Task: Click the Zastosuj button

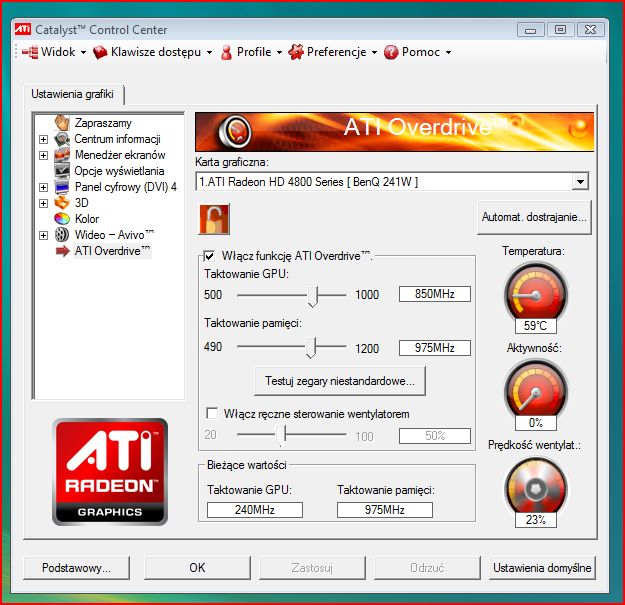Action: click(312, 568)
